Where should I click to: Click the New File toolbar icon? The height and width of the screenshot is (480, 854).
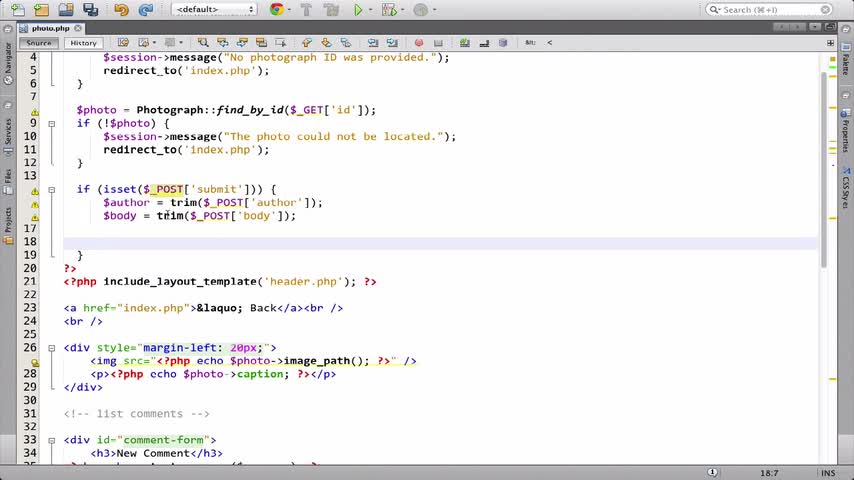pyautogui.click(x=18, y=9)
